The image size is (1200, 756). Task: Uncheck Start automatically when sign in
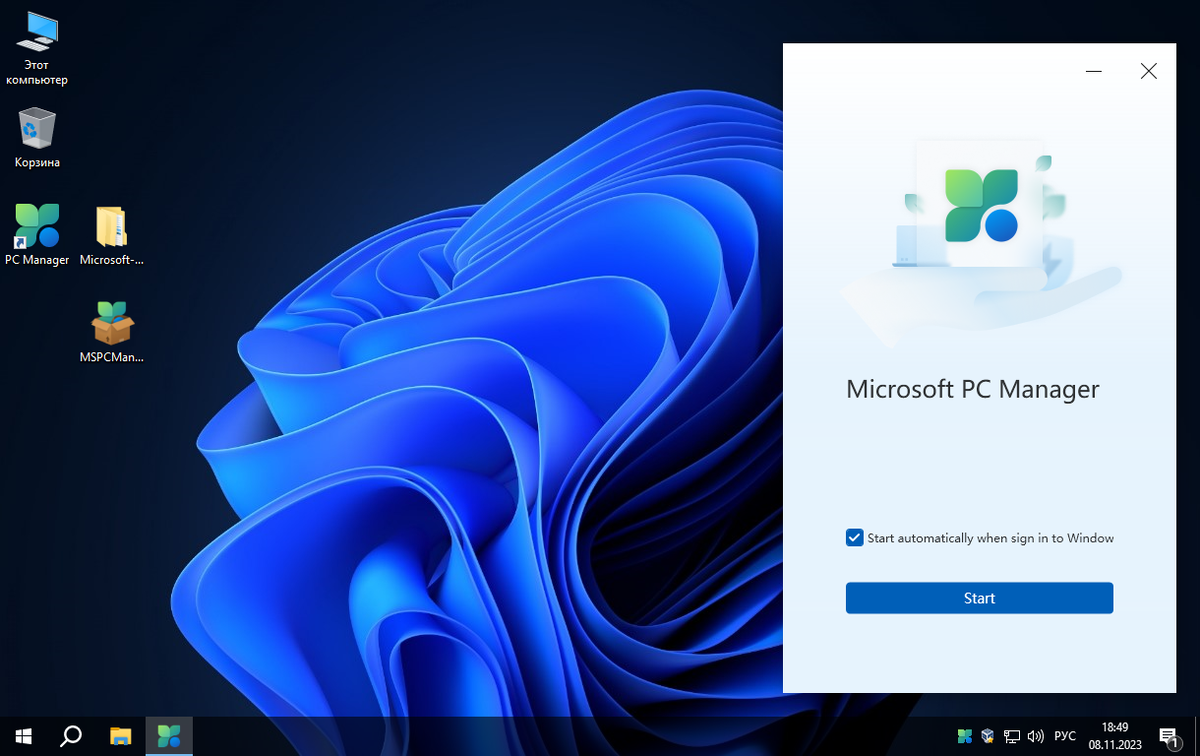(854, 538)
